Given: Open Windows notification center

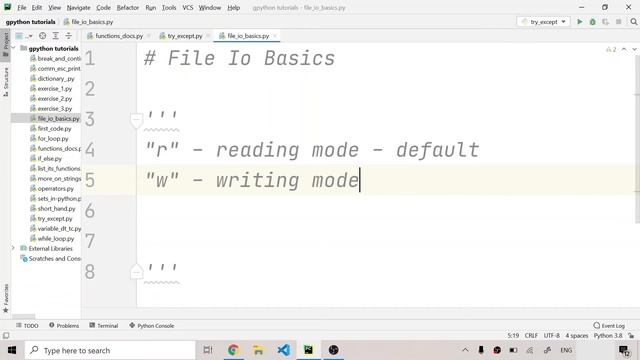Looking at the screenshot, I should [624, 350].
